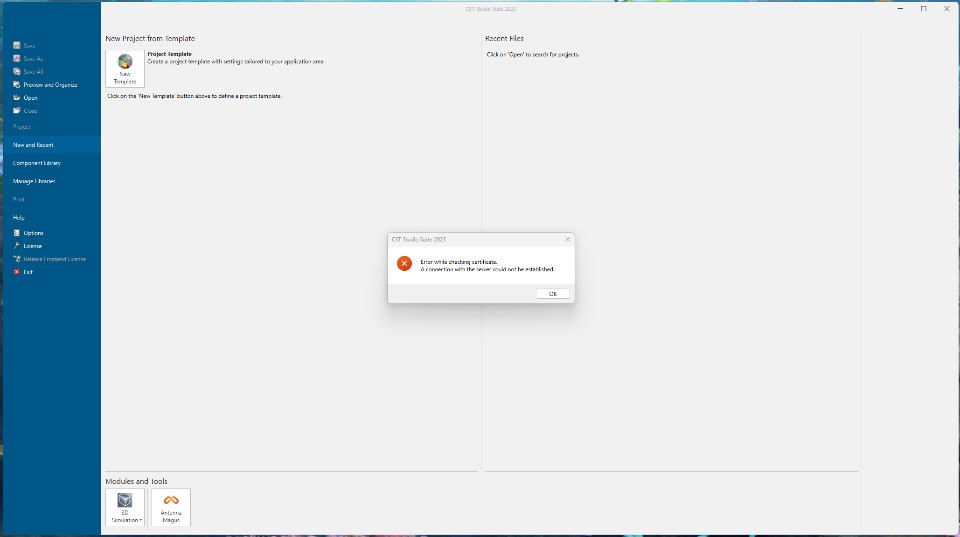Click the 'Preview and Organize' label
The width and height of the screenshot is (960, 537).
click(50, 85)
